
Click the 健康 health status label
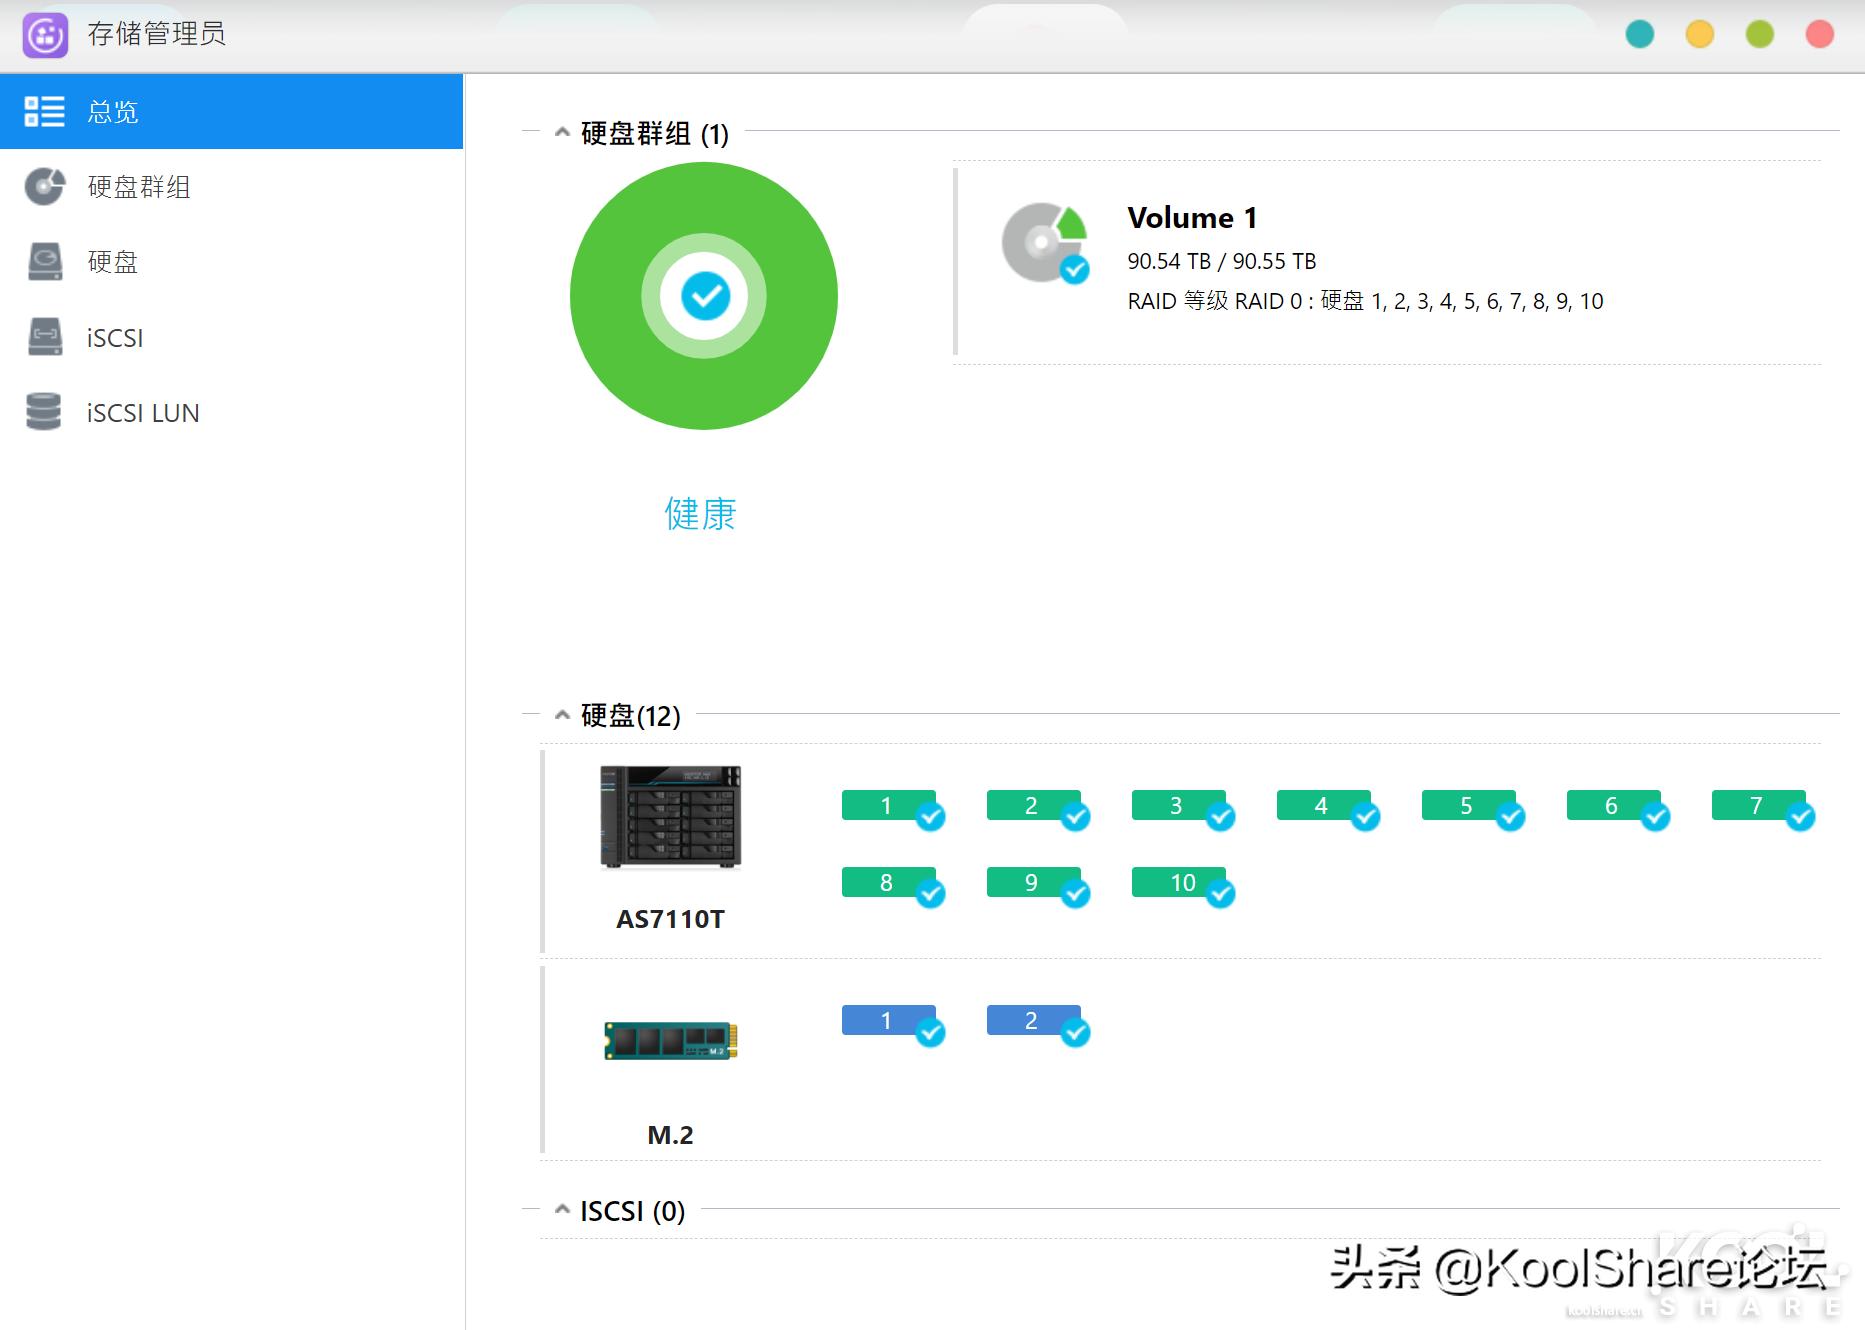coord(701,514)
